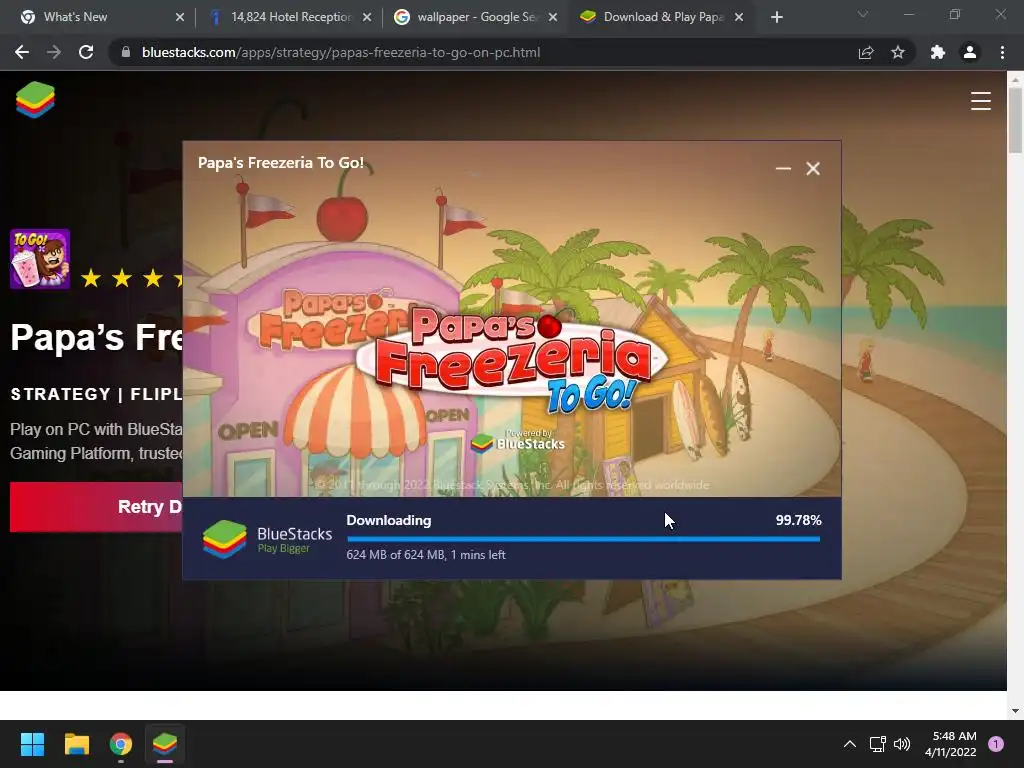
Task: Open the network status tray icon
Action: (x=877, y=744)
